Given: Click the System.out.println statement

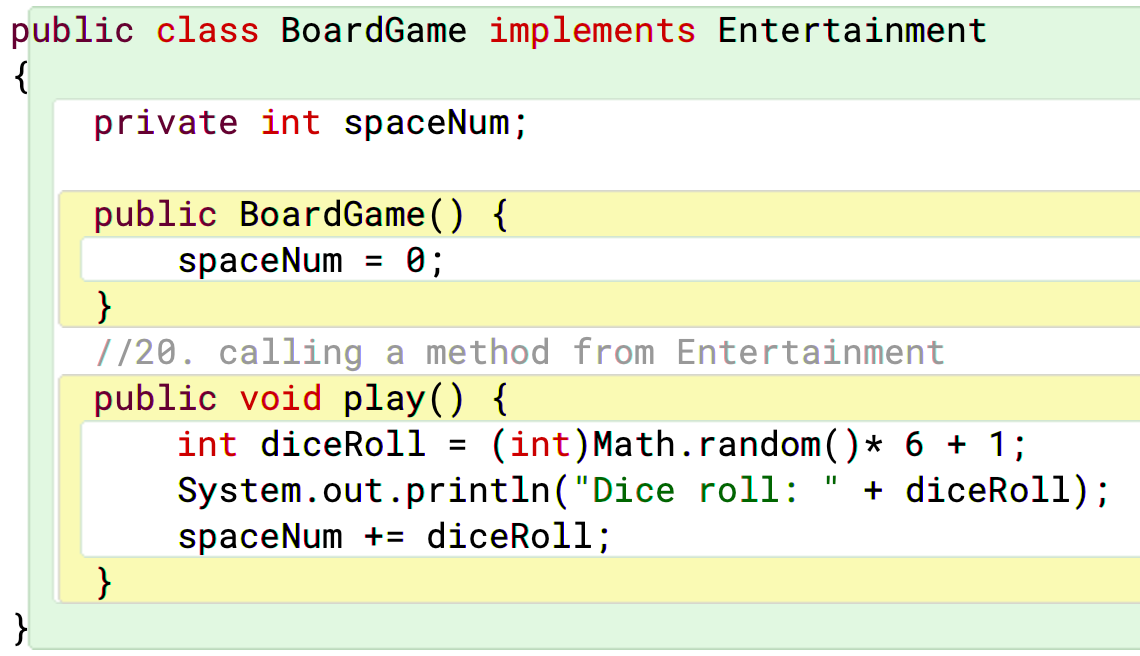Looking at the screenshot, I should (x=643, y=491).
